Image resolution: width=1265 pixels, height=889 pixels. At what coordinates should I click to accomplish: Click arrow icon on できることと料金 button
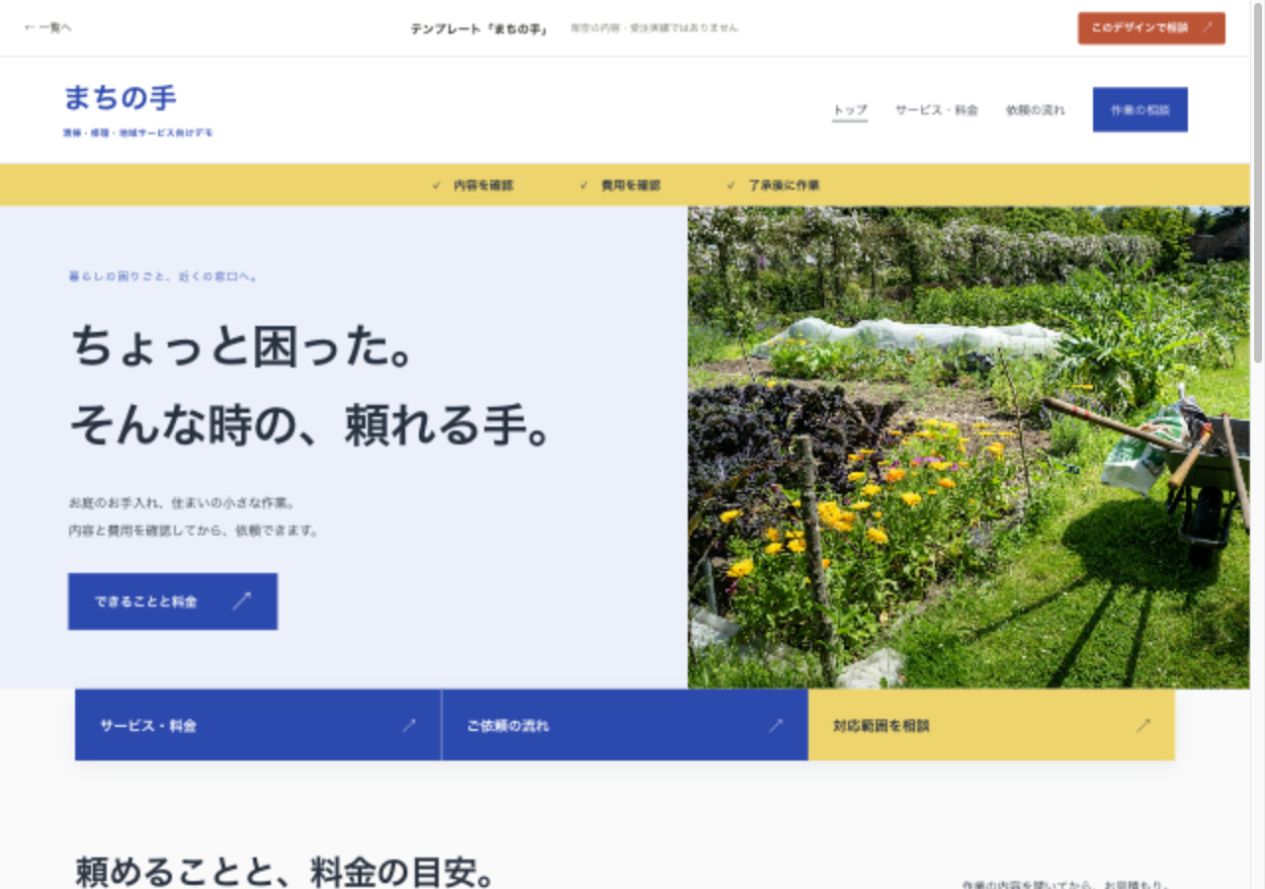click(242, 601)
